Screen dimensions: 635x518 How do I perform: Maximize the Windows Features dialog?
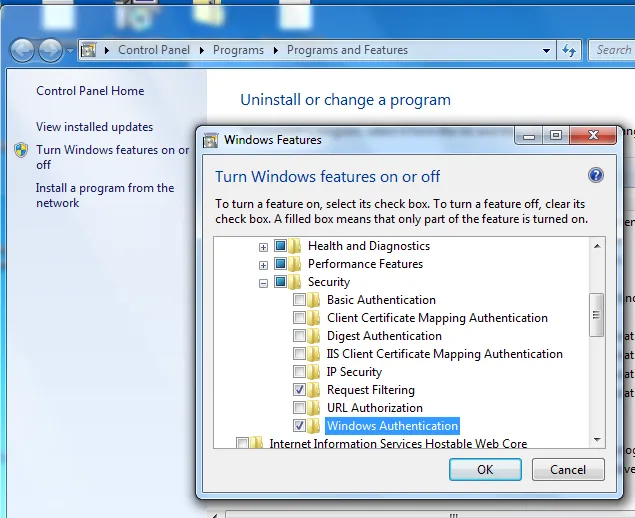pos(556,136)
